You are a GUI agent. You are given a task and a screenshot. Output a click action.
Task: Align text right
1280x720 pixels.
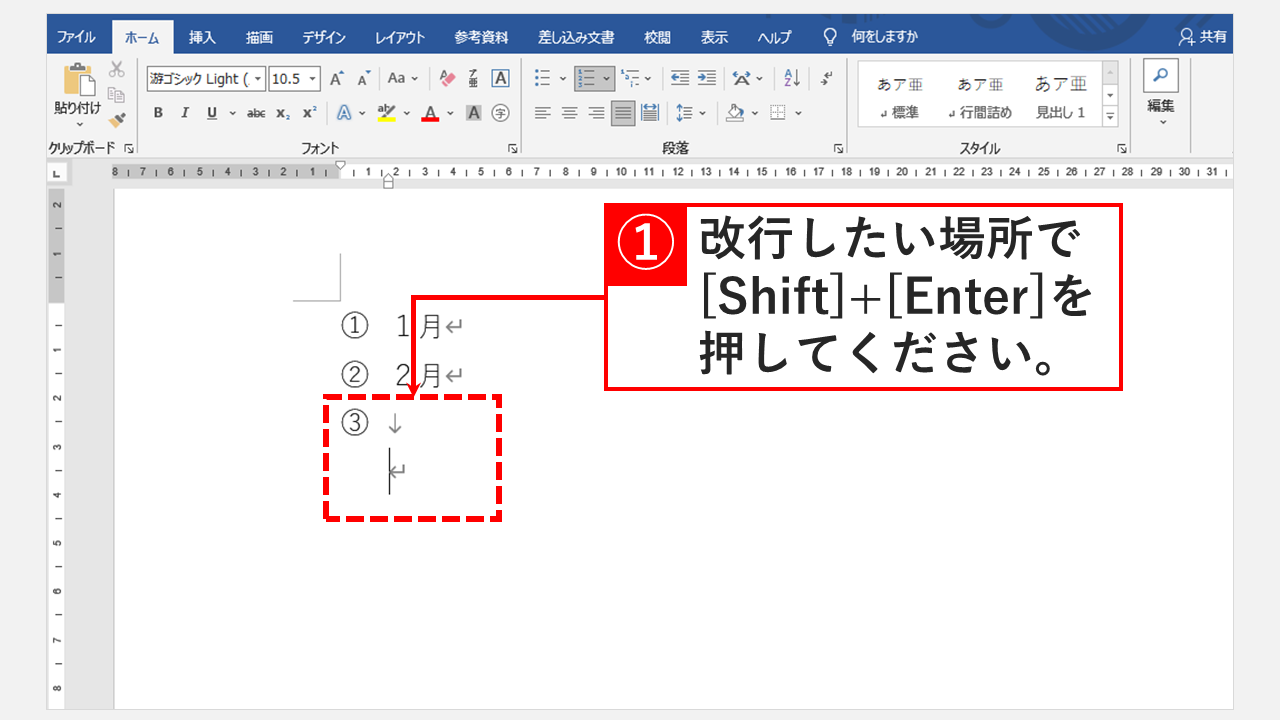tap(597, 113)
